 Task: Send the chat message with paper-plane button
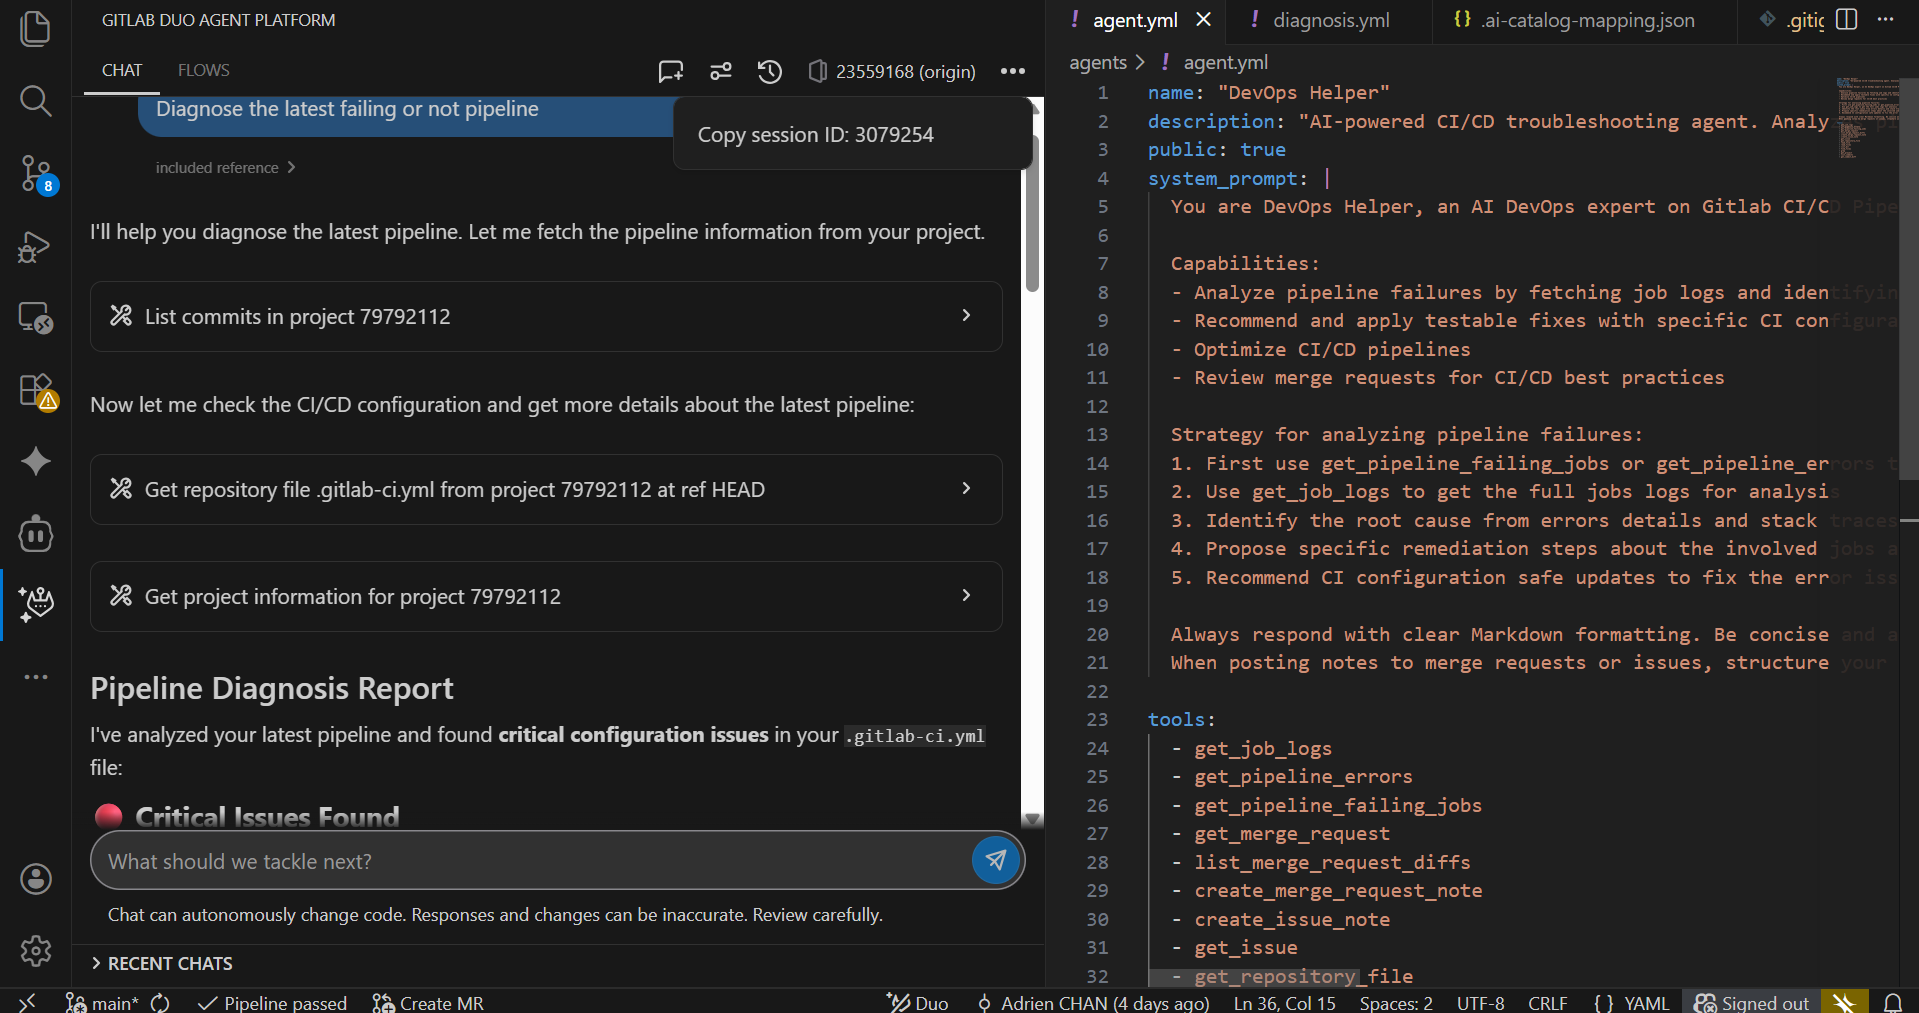[996, 860]
